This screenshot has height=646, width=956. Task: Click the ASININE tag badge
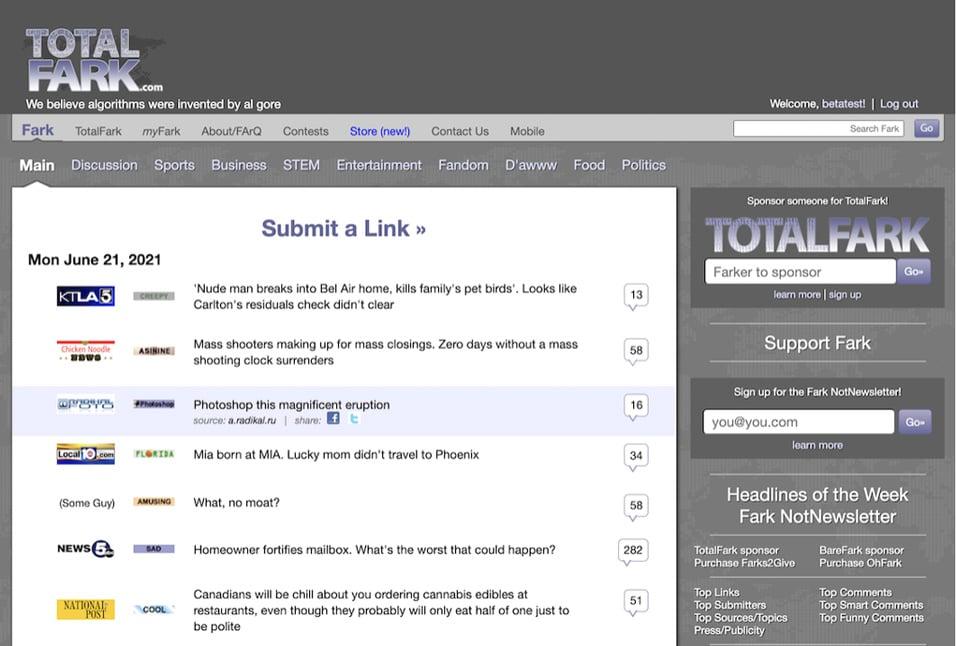[154, 351]
